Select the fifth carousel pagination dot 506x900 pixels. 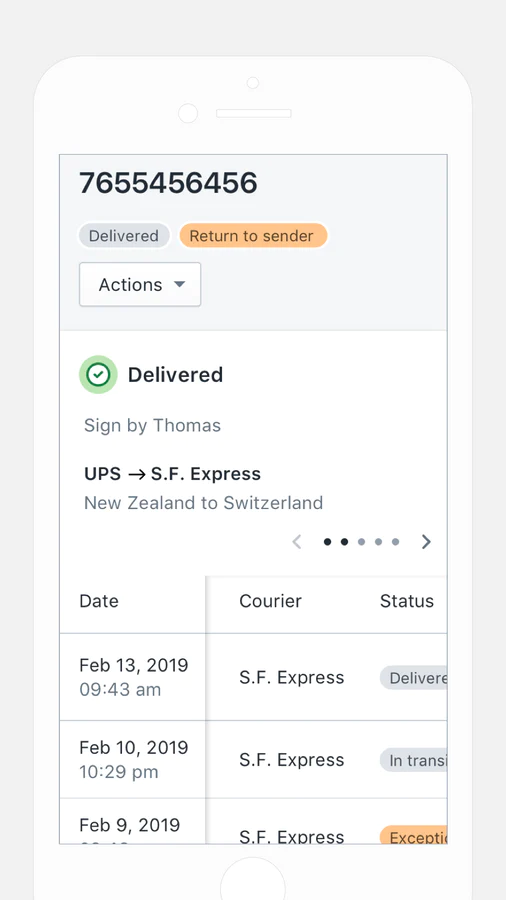(x=395, y=542)
